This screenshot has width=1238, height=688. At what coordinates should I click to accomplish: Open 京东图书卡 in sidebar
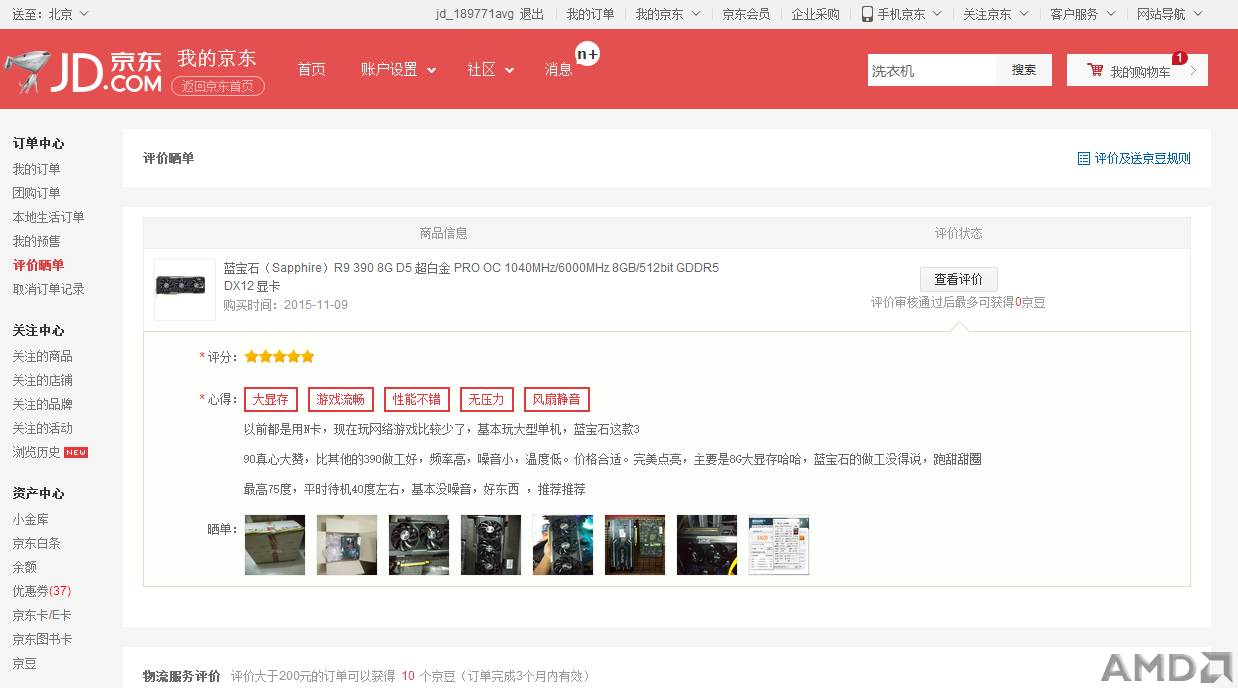[42, 639]
